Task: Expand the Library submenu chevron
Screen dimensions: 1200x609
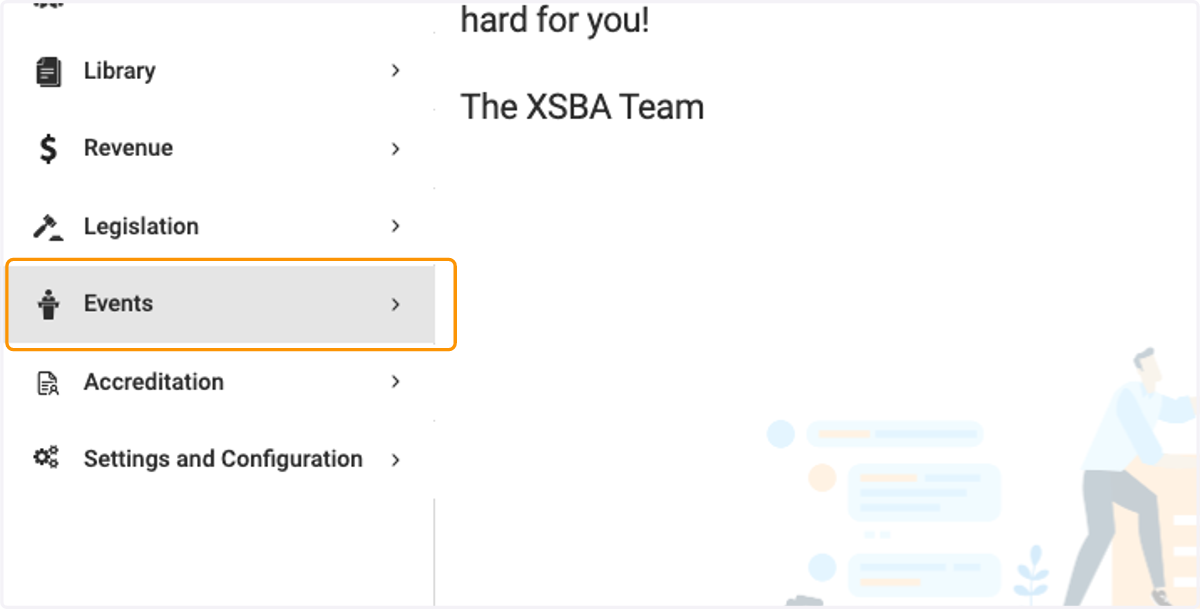Action: [396, 71]
